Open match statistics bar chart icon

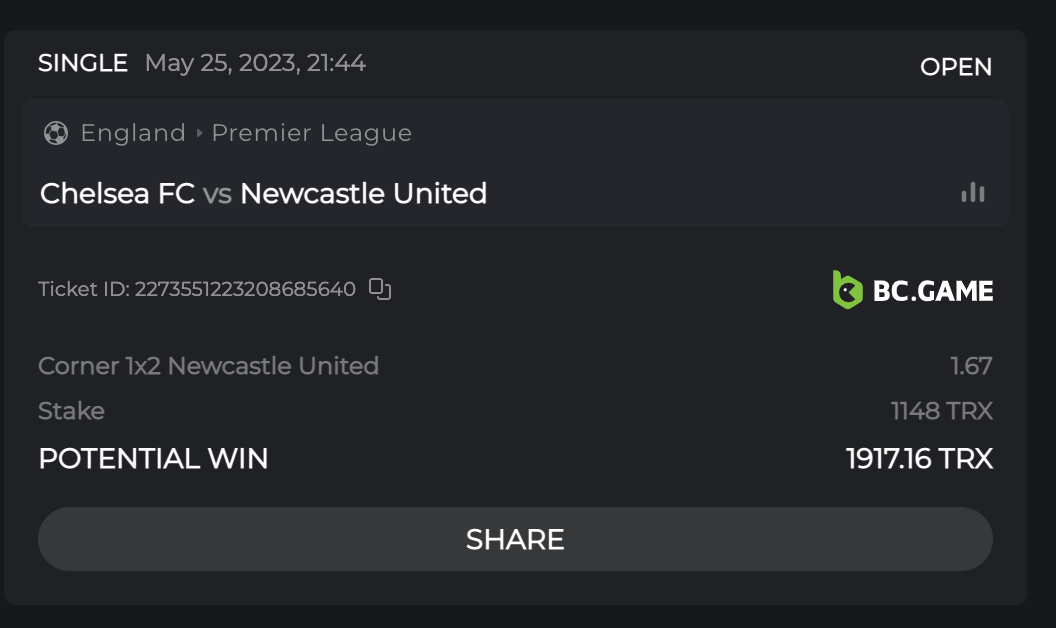[972, 193]
